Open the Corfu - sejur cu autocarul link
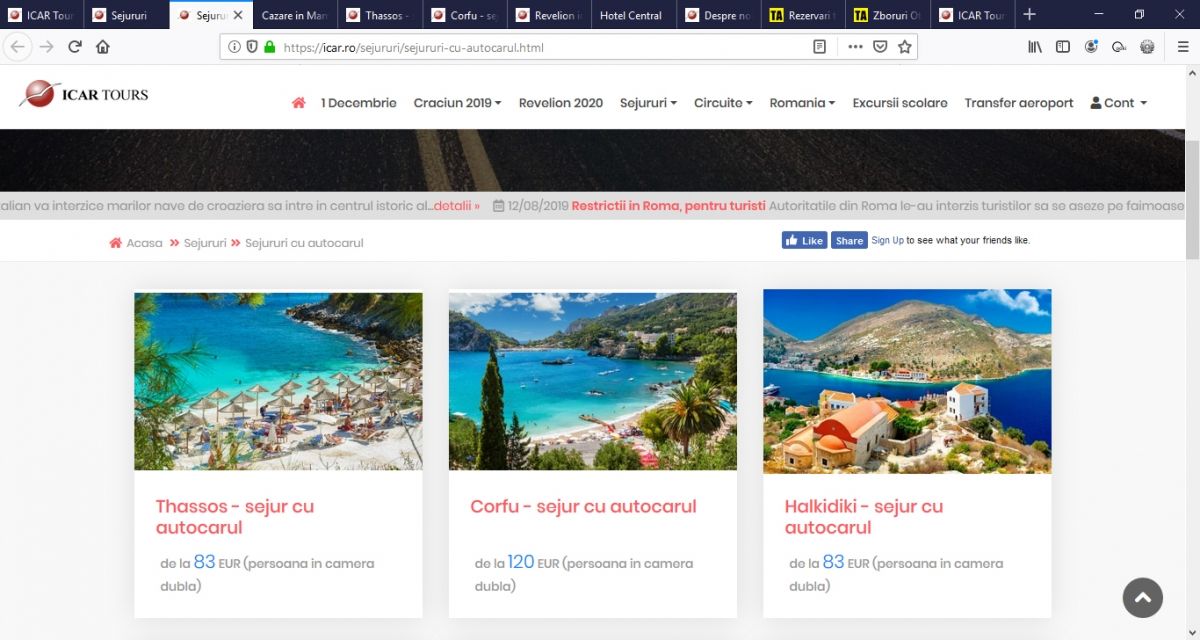Screen dimensions: 1200x640 point(583,507)
